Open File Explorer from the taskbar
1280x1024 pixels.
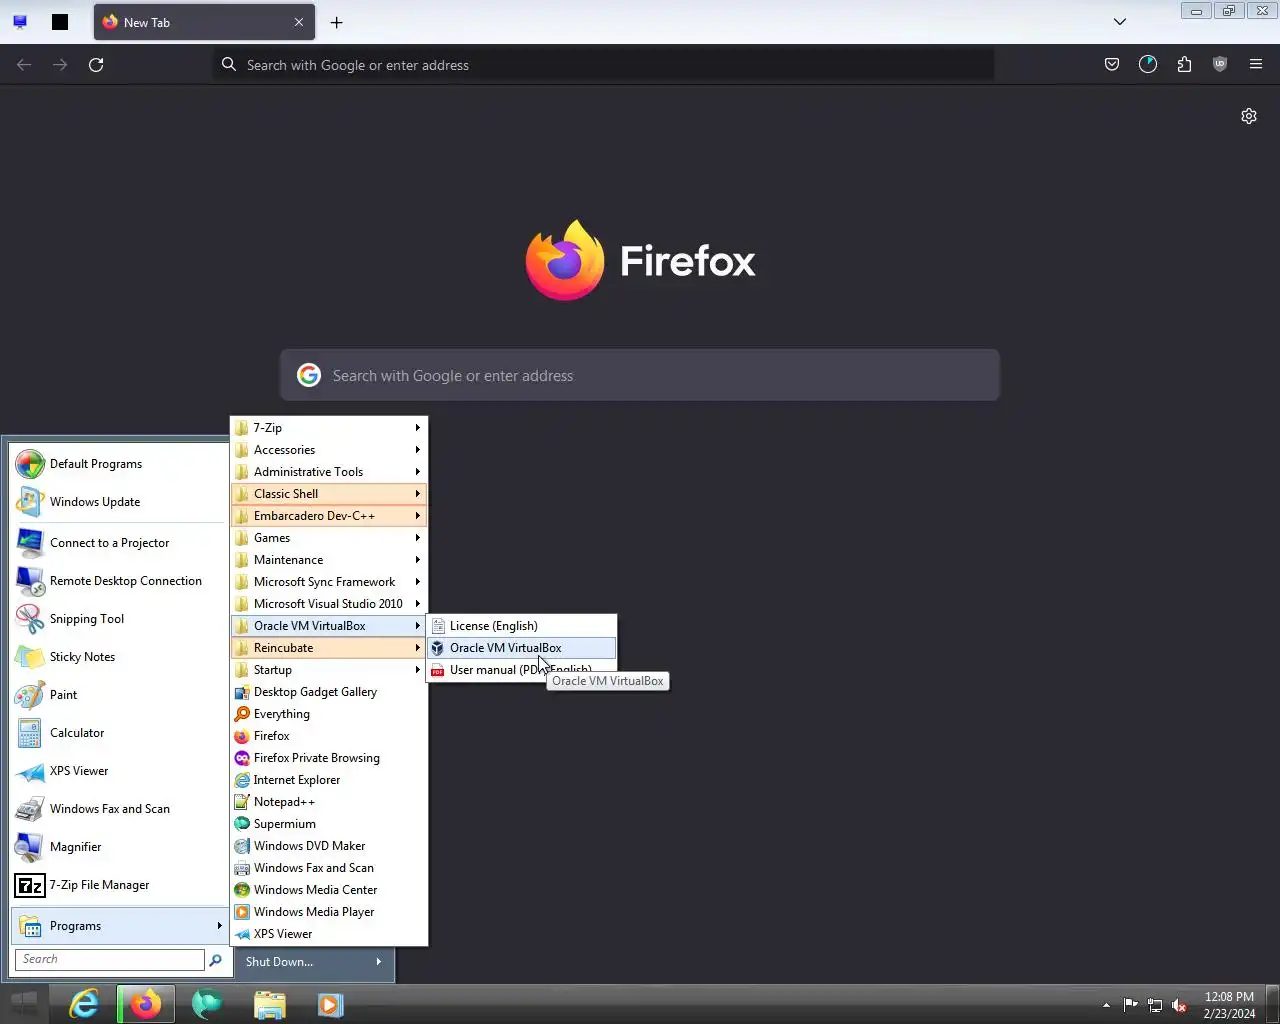[269, 1004]
